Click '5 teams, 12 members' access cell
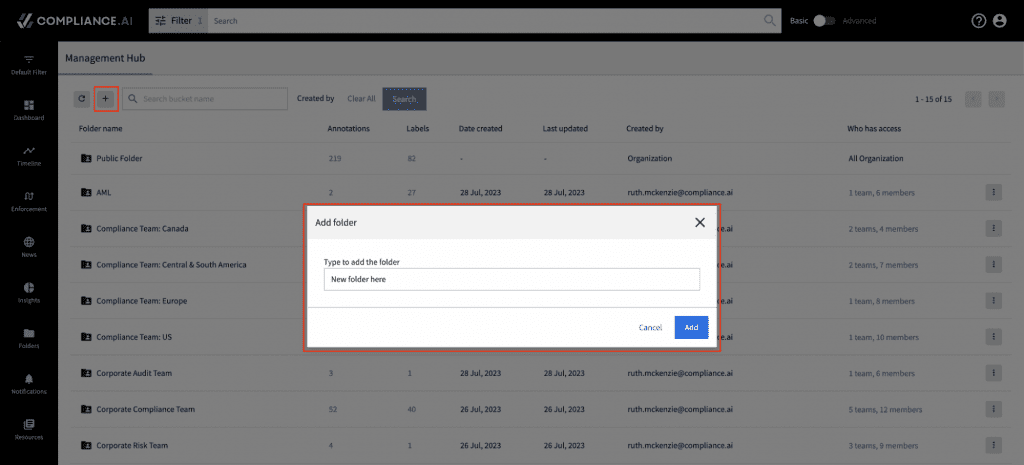Image resolution: width=1024 pixels, height=465 pixels. point(885,409)
